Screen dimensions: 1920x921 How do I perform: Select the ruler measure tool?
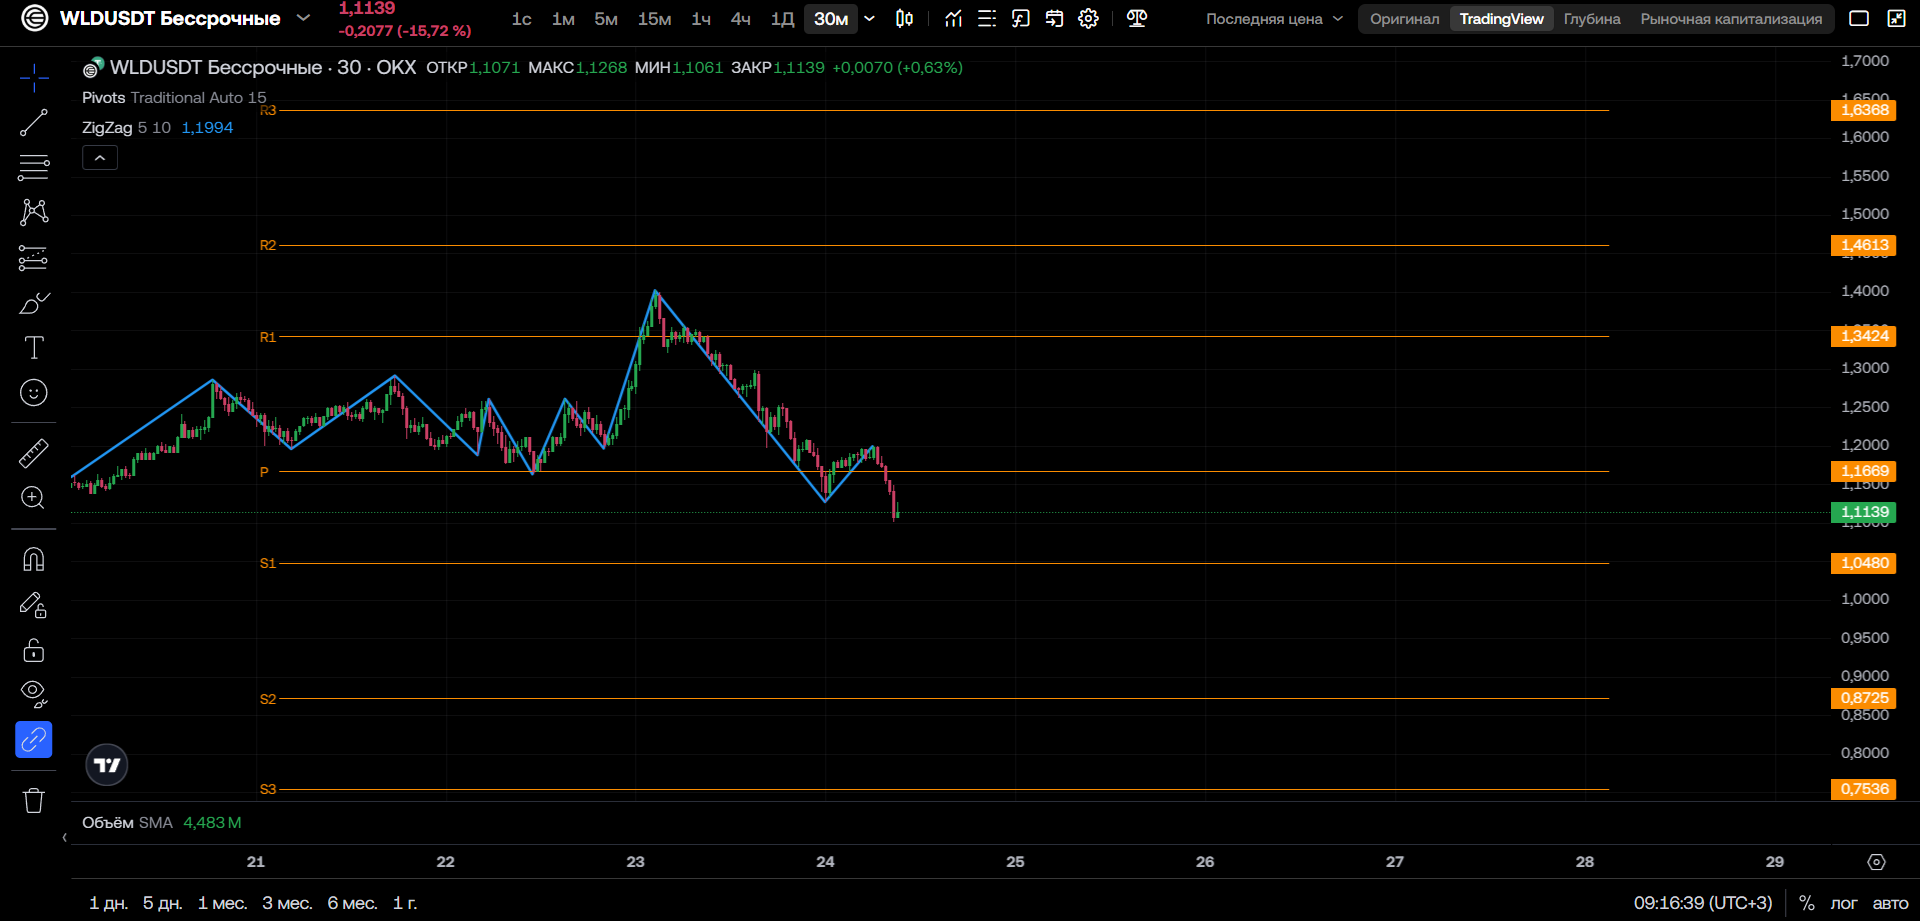click(33, 453)
